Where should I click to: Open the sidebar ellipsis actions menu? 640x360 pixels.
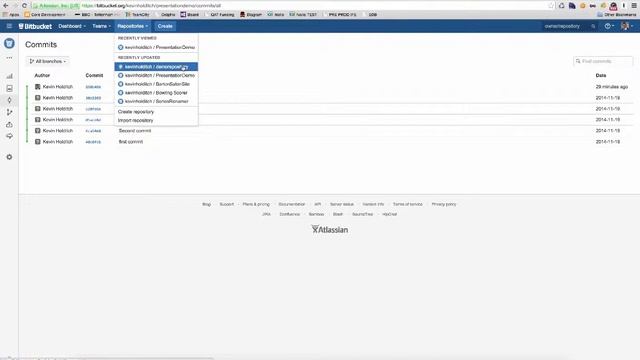[9, 58]
